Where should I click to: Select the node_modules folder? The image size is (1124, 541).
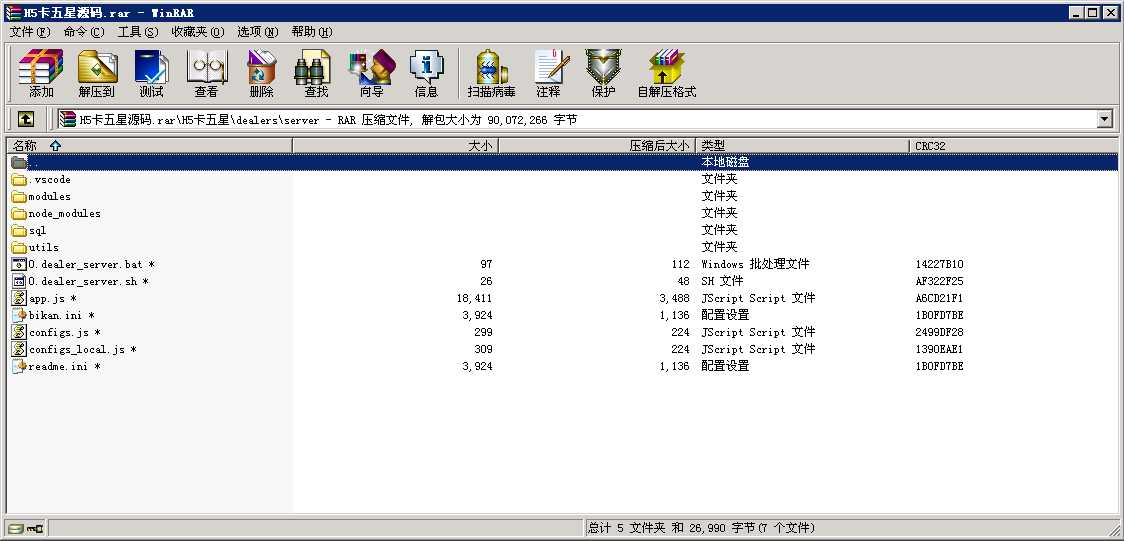(57, 214)
